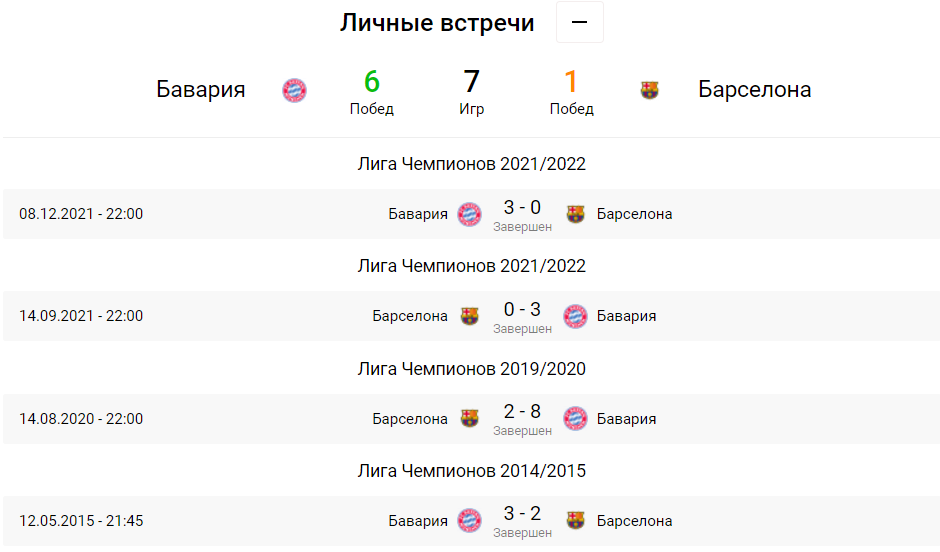Open the 0 - 3 match score
940x552 pixels.
(522, 309)
